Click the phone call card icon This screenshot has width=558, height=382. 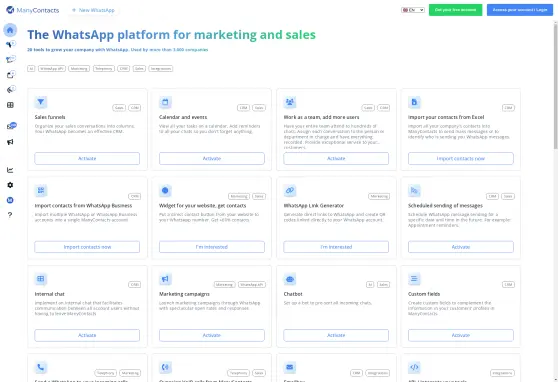(x=41, y=367)
